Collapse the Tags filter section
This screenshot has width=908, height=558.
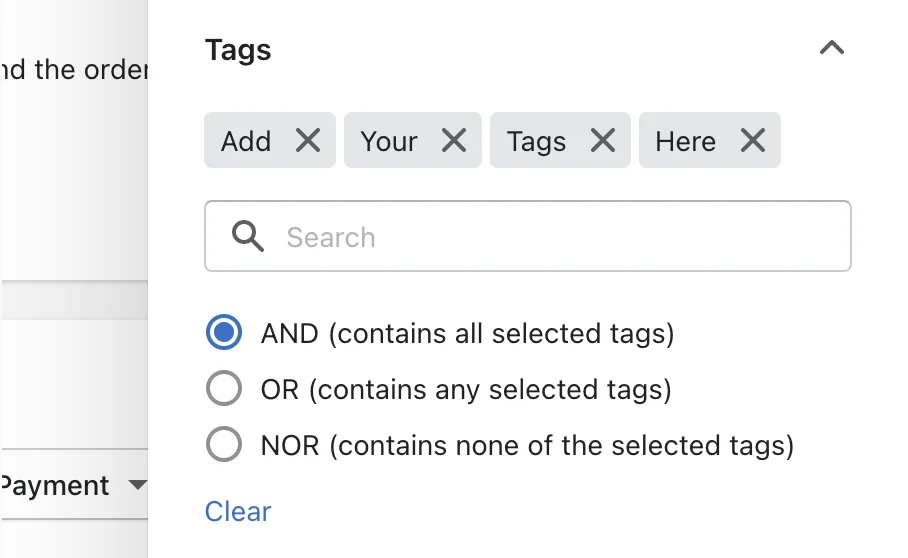point(832,48)
